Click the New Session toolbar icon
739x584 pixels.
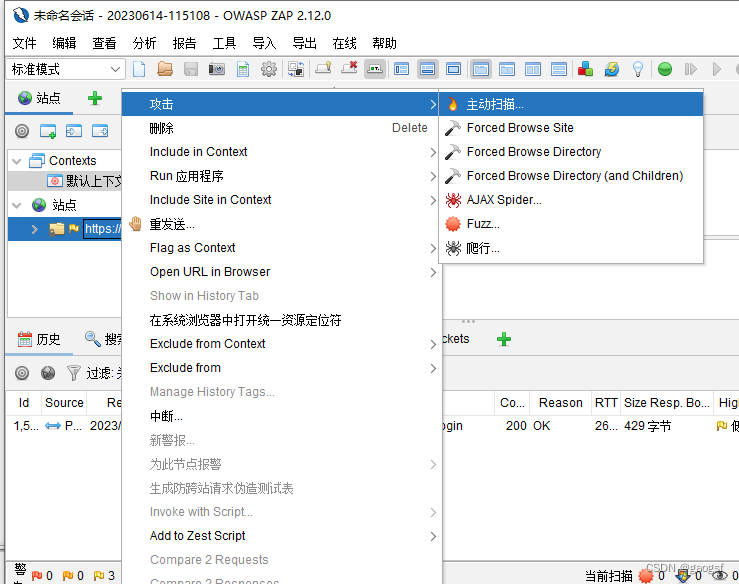[x=139, y=69]
